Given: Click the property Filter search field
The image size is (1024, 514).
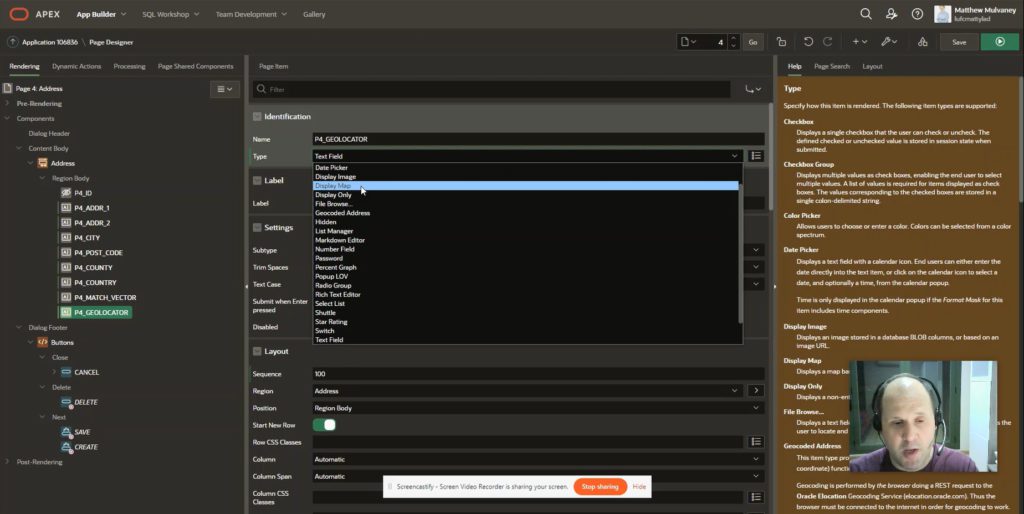Looking at the screenshot, I should (x=493, y=89).
